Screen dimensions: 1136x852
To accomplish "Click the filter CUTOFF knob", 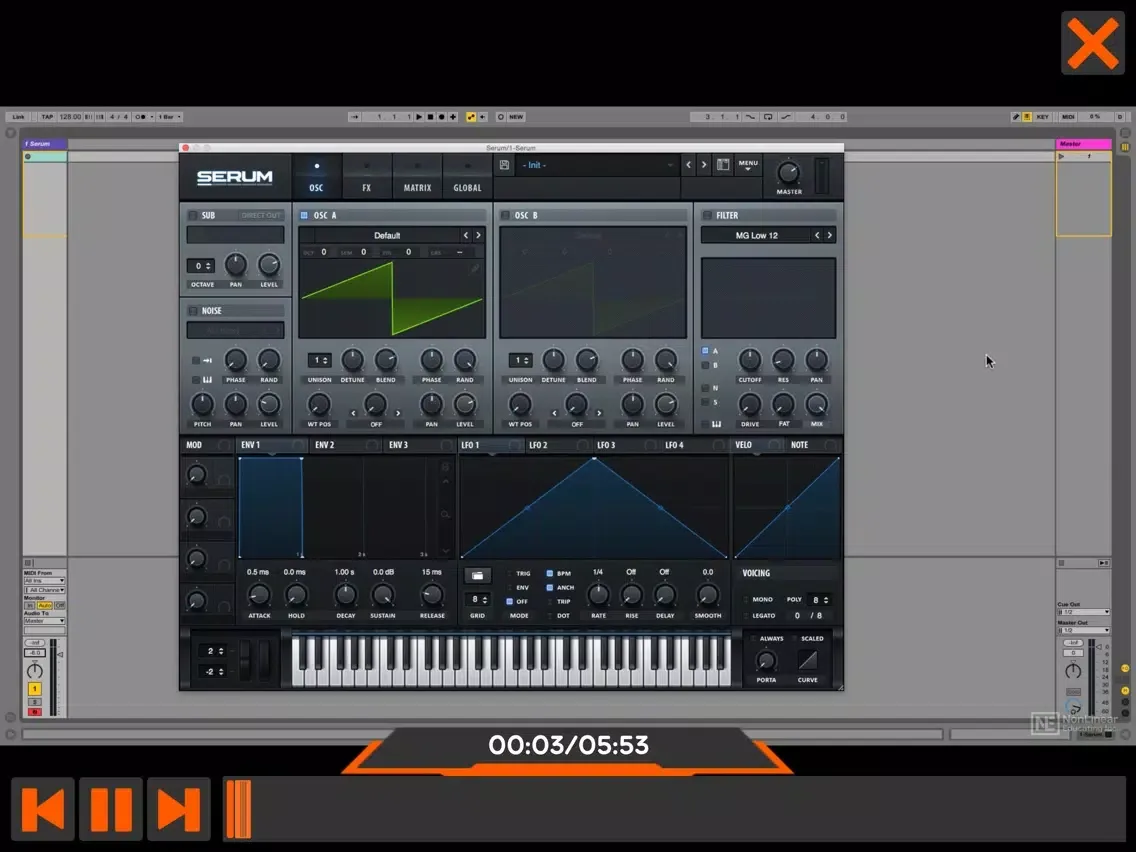I will [x=749, y=360].
